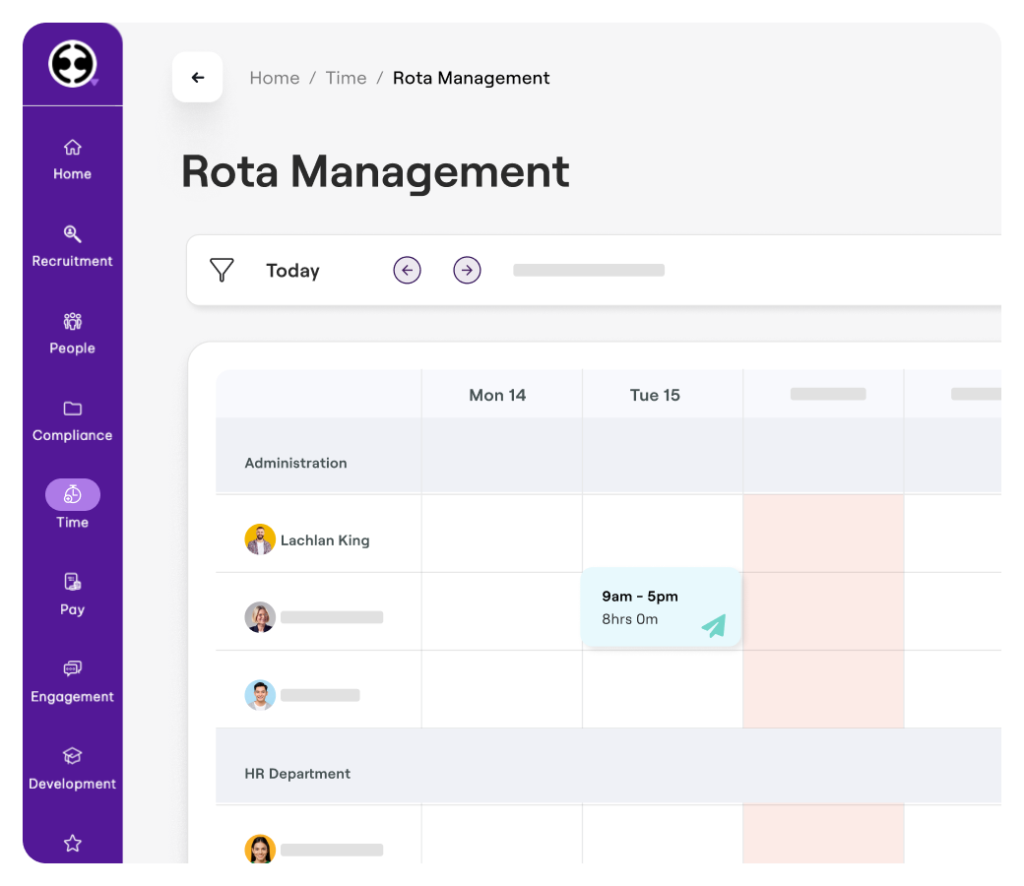Go to previous week with left arrow
1024x886 pixels.
[407, 270]
